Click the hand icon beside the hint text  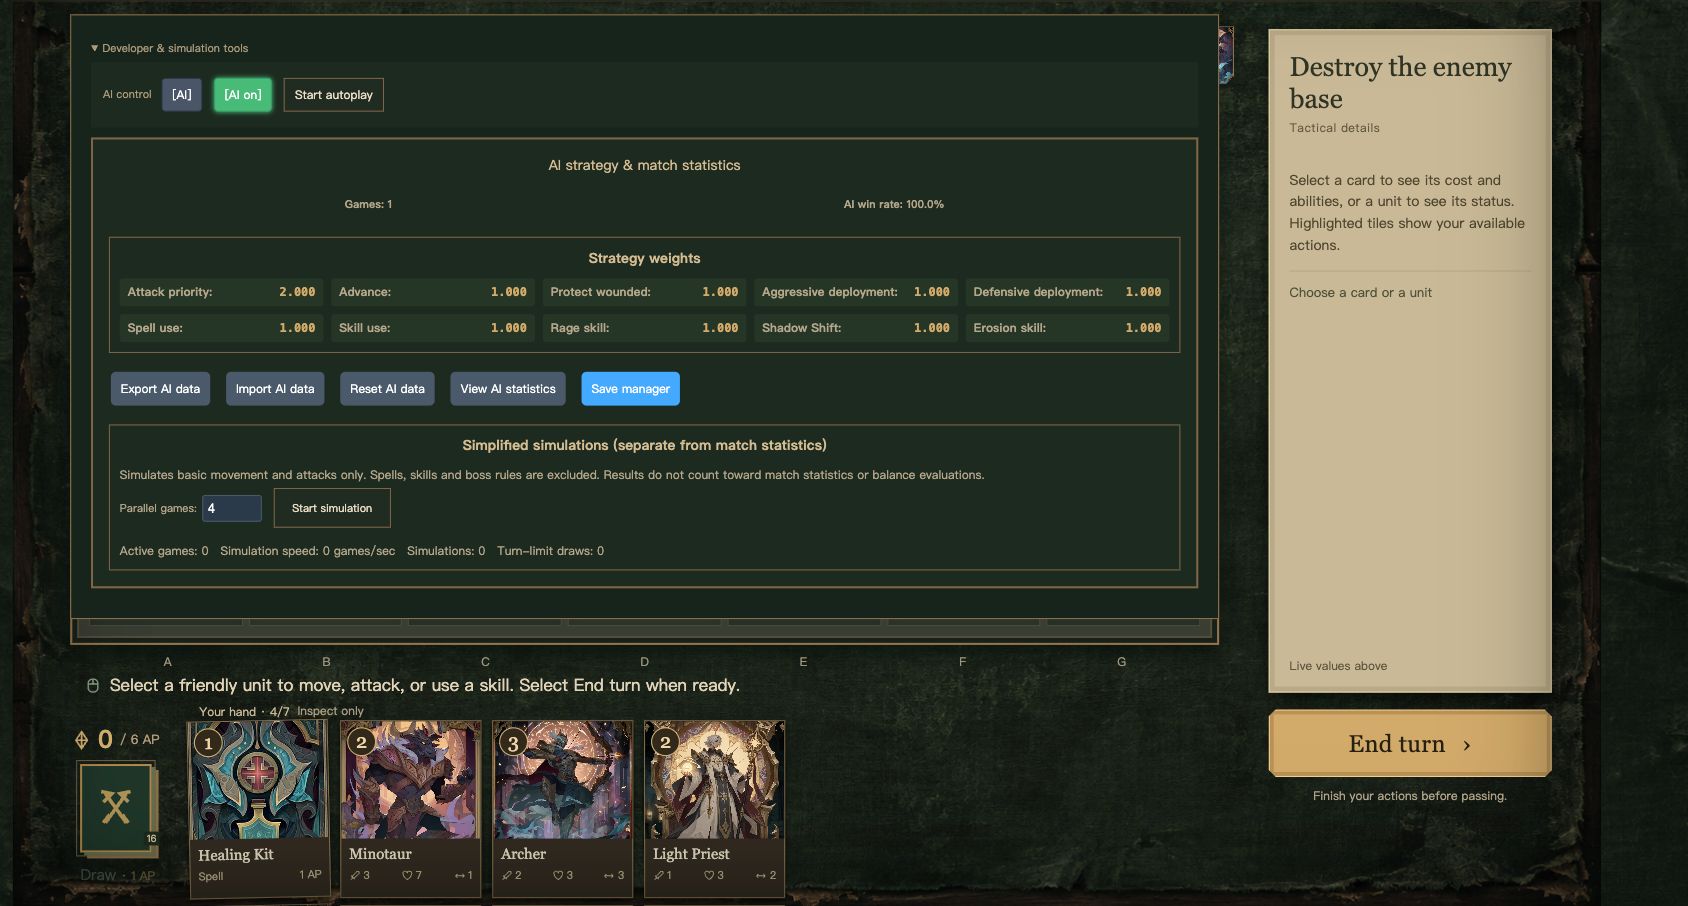93,685
